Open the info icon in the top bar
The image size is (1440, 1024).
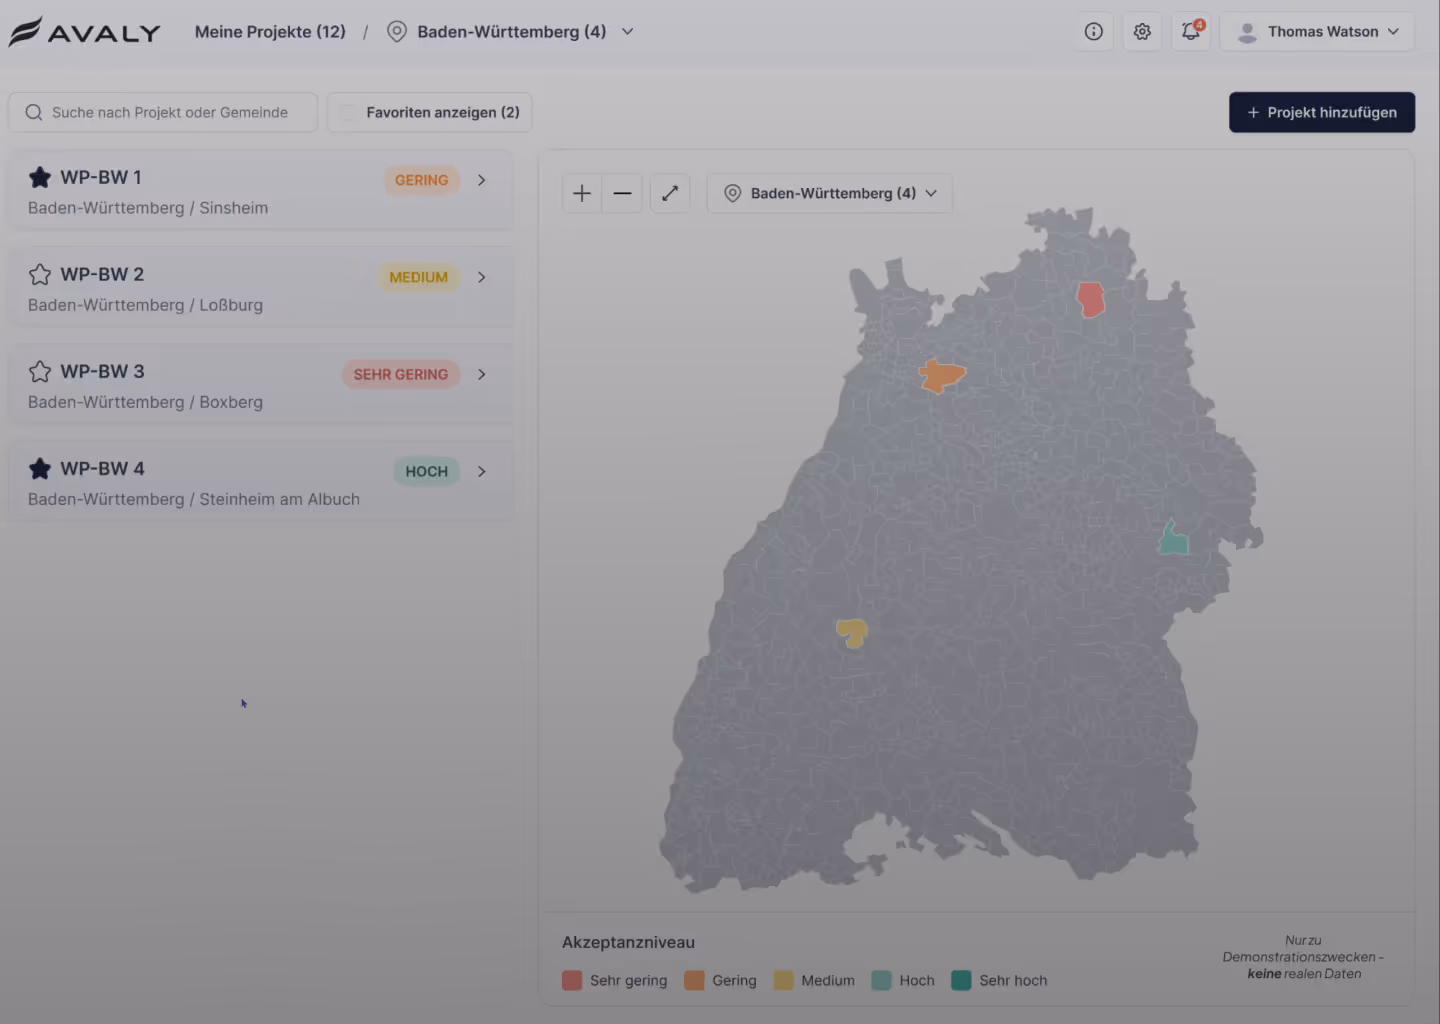pos(1093,31)
